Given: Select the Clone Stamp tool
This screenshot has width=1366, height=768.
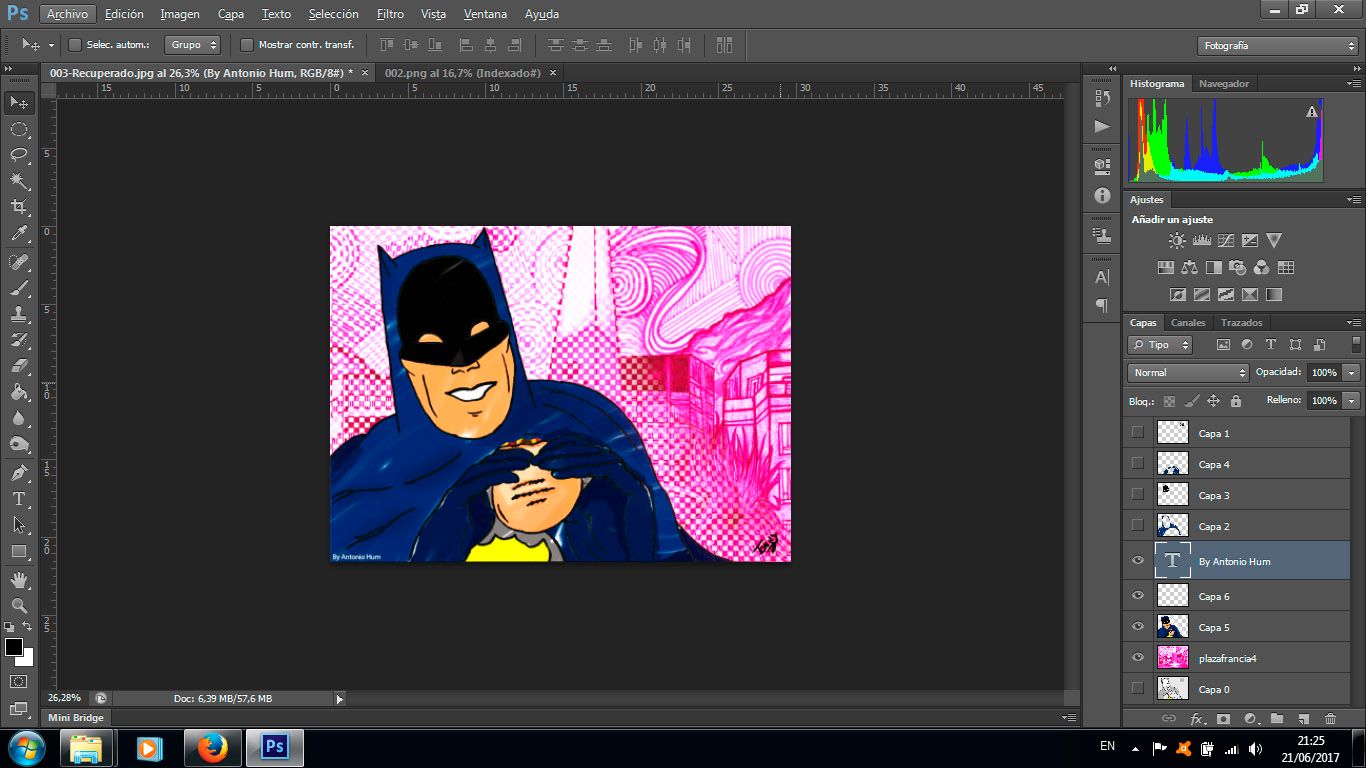Looking at the screenshot, I should pos(19,314).
